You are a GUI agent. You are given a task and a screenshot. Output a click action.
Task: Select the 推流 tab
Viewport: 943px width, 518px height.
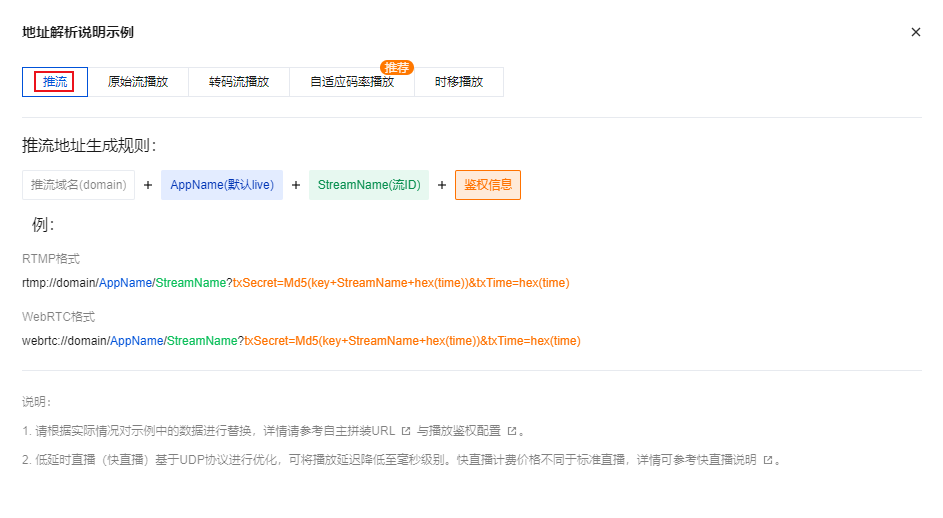click(x=55, y=82)
